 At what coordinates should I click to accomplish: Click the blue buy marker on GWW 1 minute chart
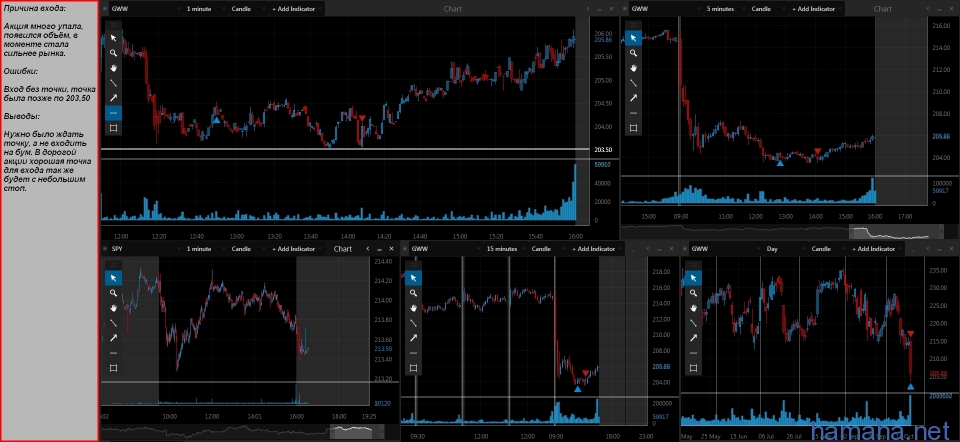(x=216, y=120)
